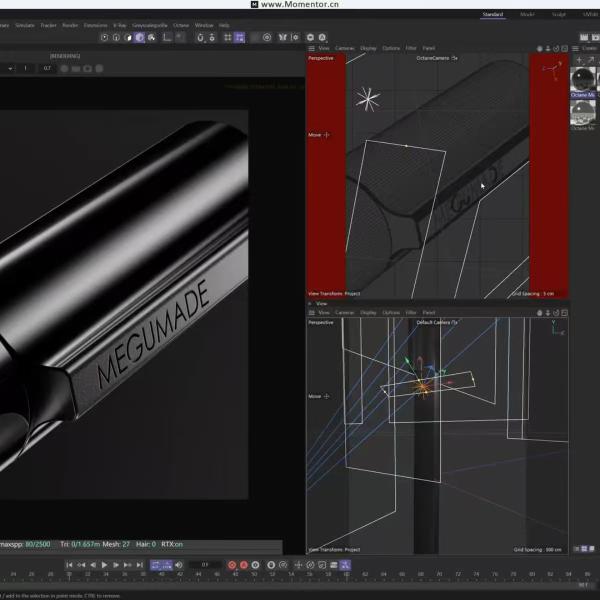Open the Render menu
The height and width of the screenshot is (600, 600).
point(70,25)
